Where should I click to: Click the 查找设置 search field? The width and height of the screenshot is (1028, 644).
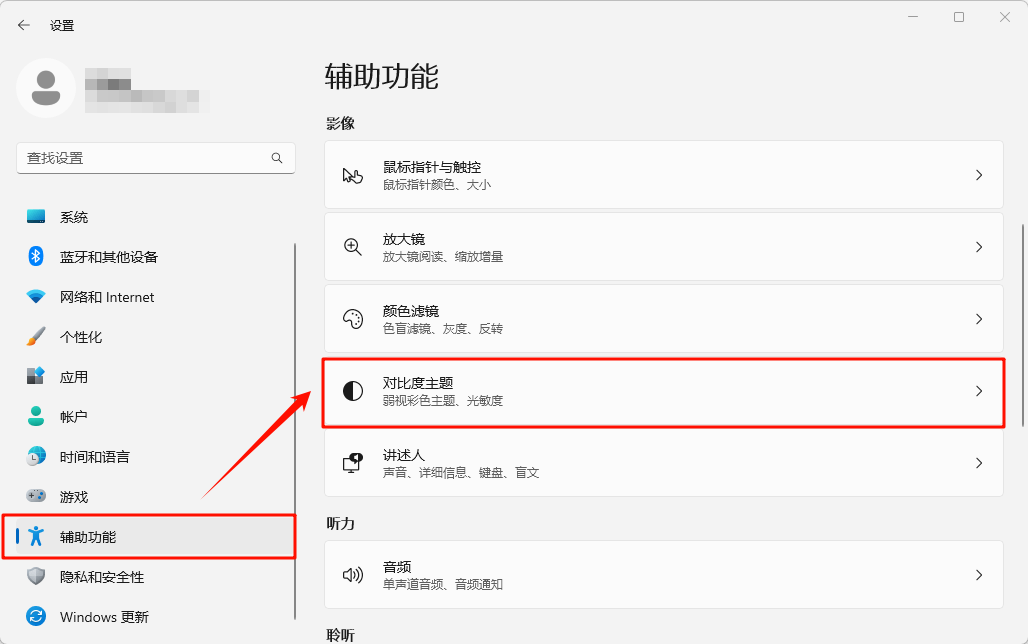(145, 158)
